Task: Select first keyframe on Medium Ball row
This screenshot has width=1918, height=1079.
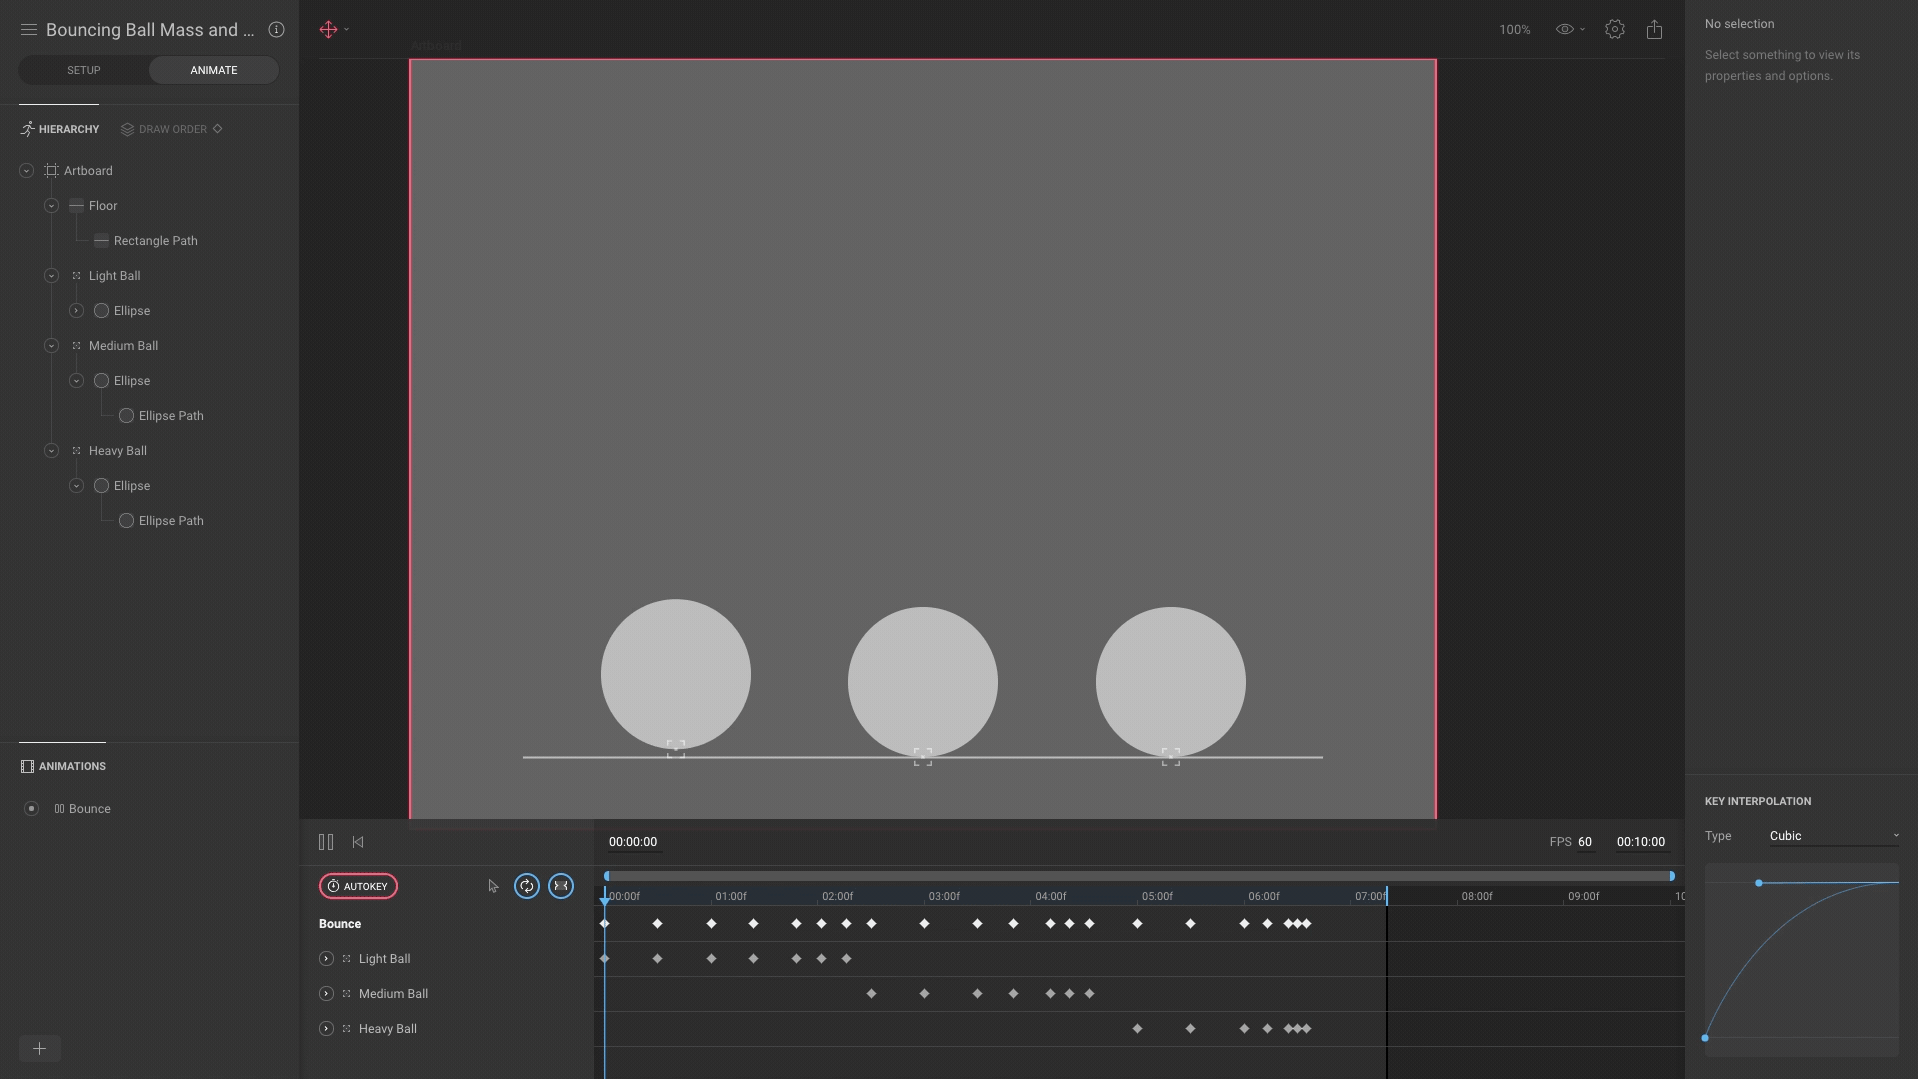Action: (x=871, y=994)
